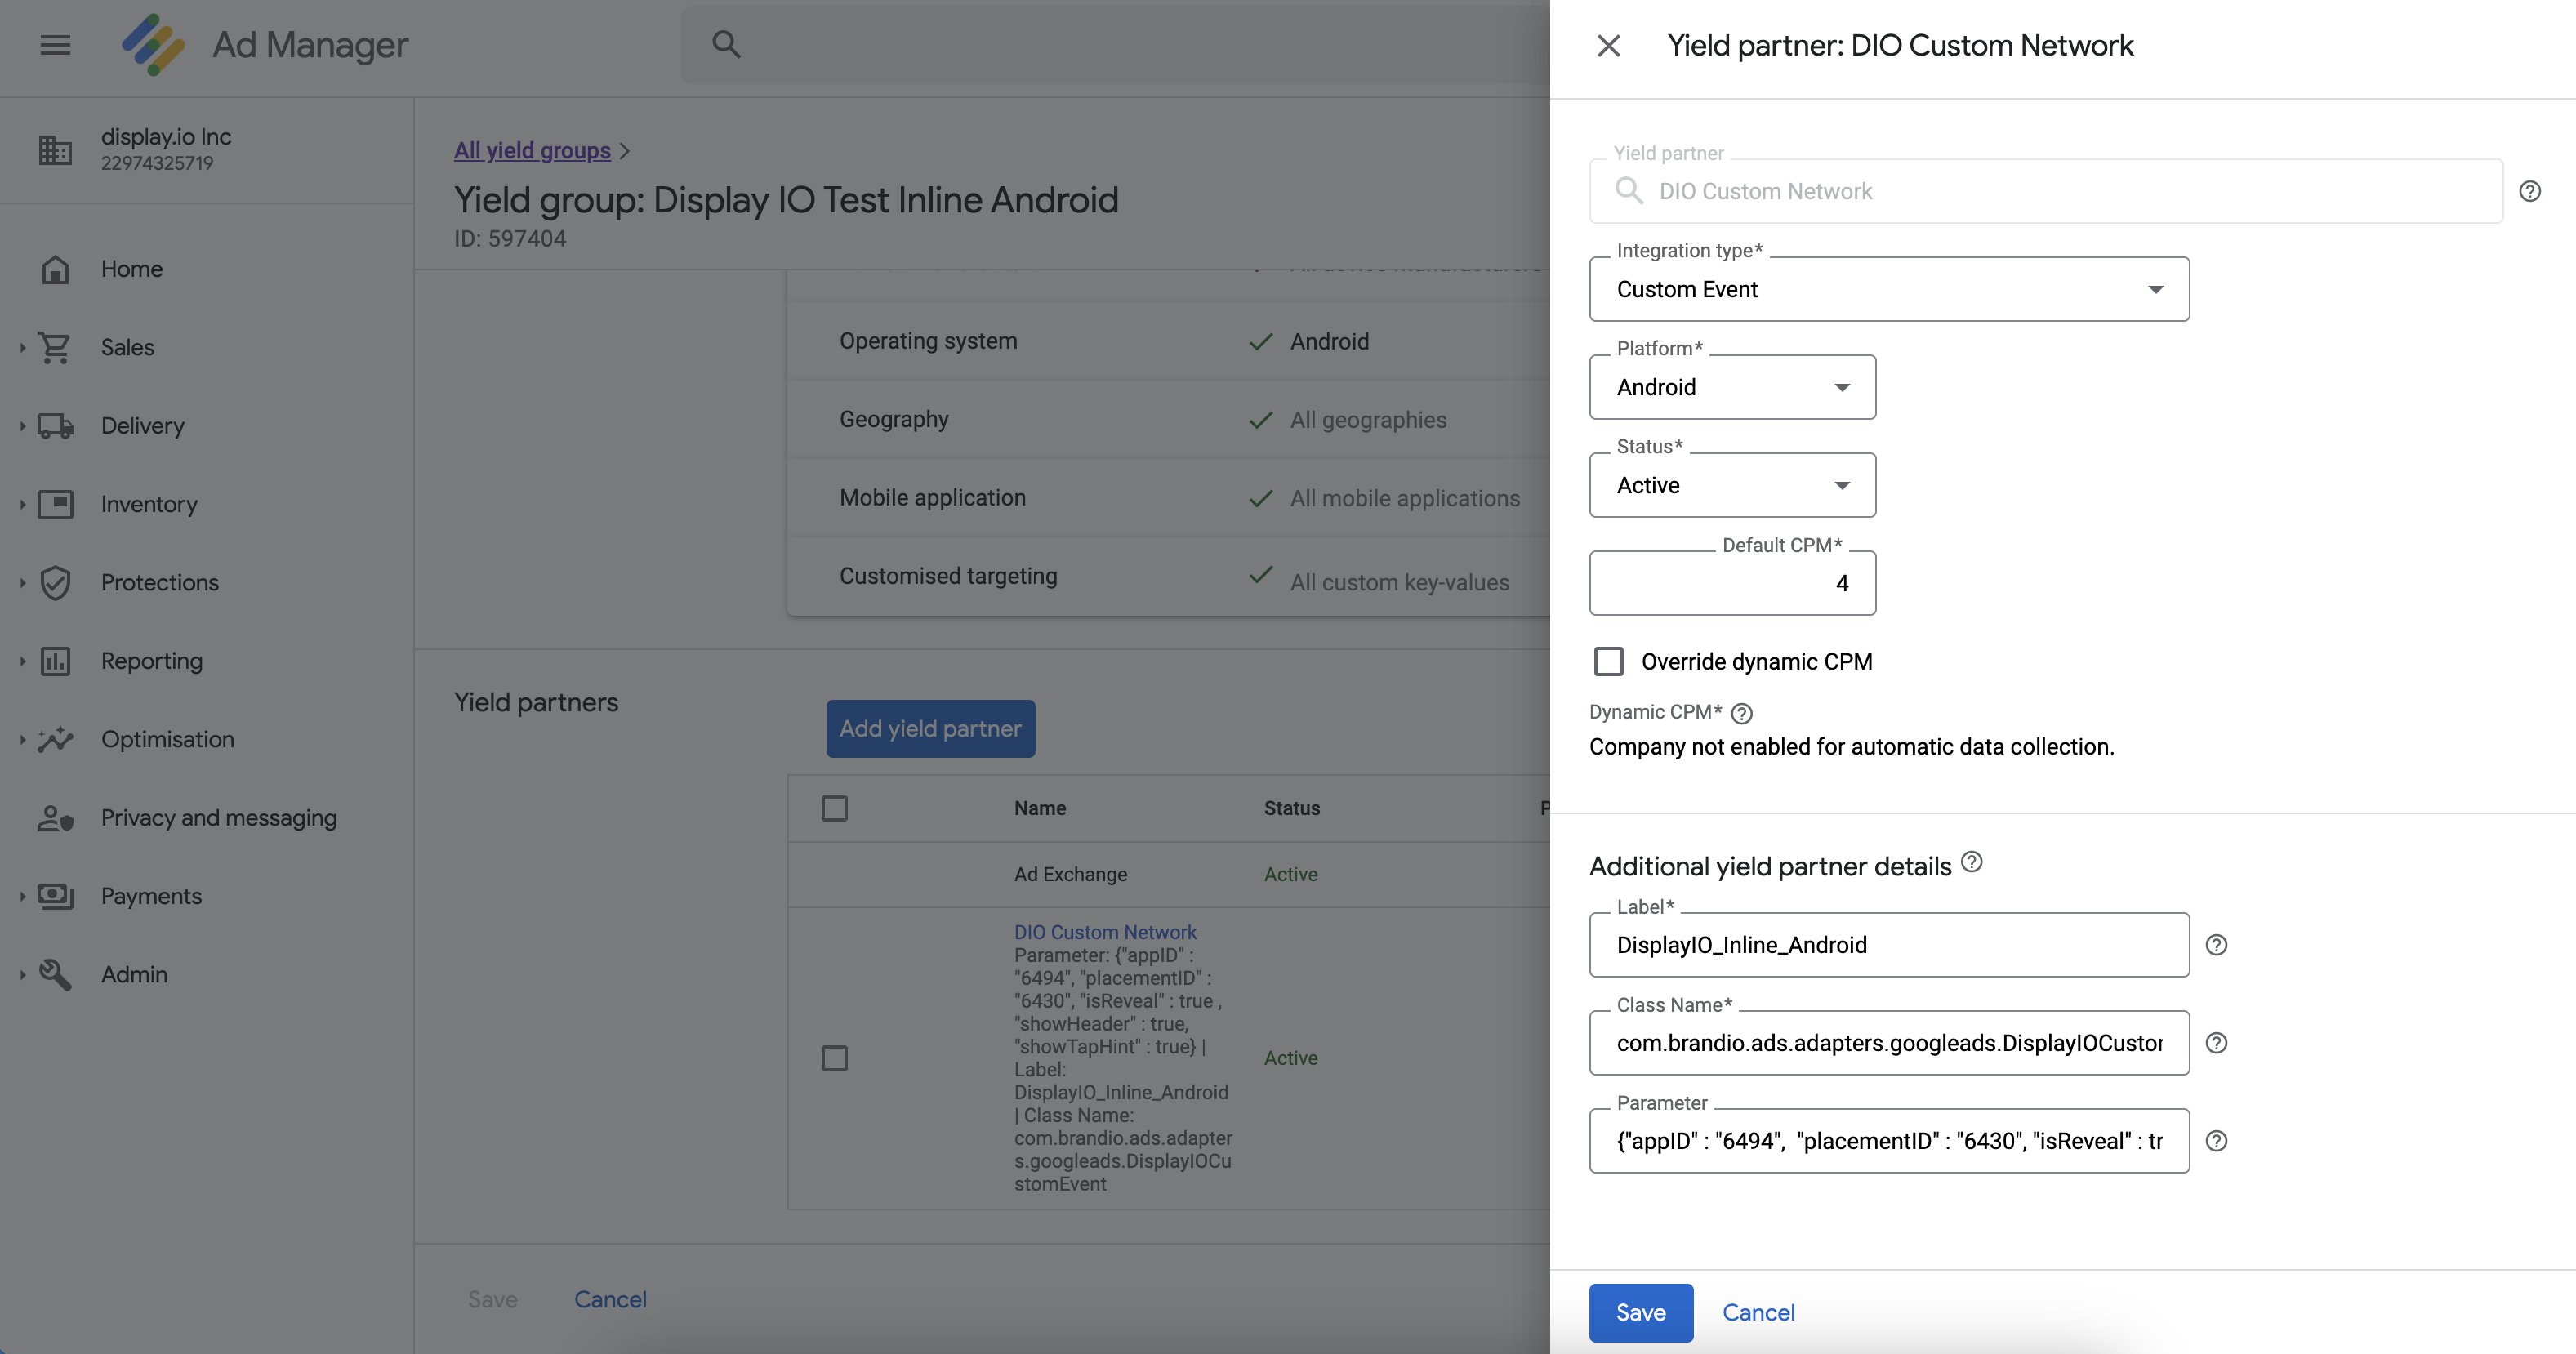Expand the Sales menu arrow
2576x1354 pixels.
click(x=22, y=347)
